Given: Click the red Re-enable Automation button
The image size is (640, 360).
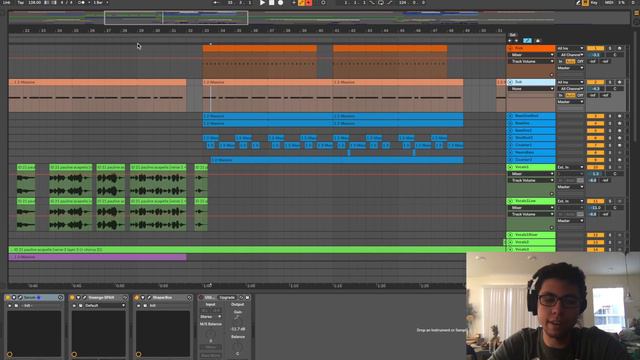Looking at the screenshot, I should [x=309, y=2].
